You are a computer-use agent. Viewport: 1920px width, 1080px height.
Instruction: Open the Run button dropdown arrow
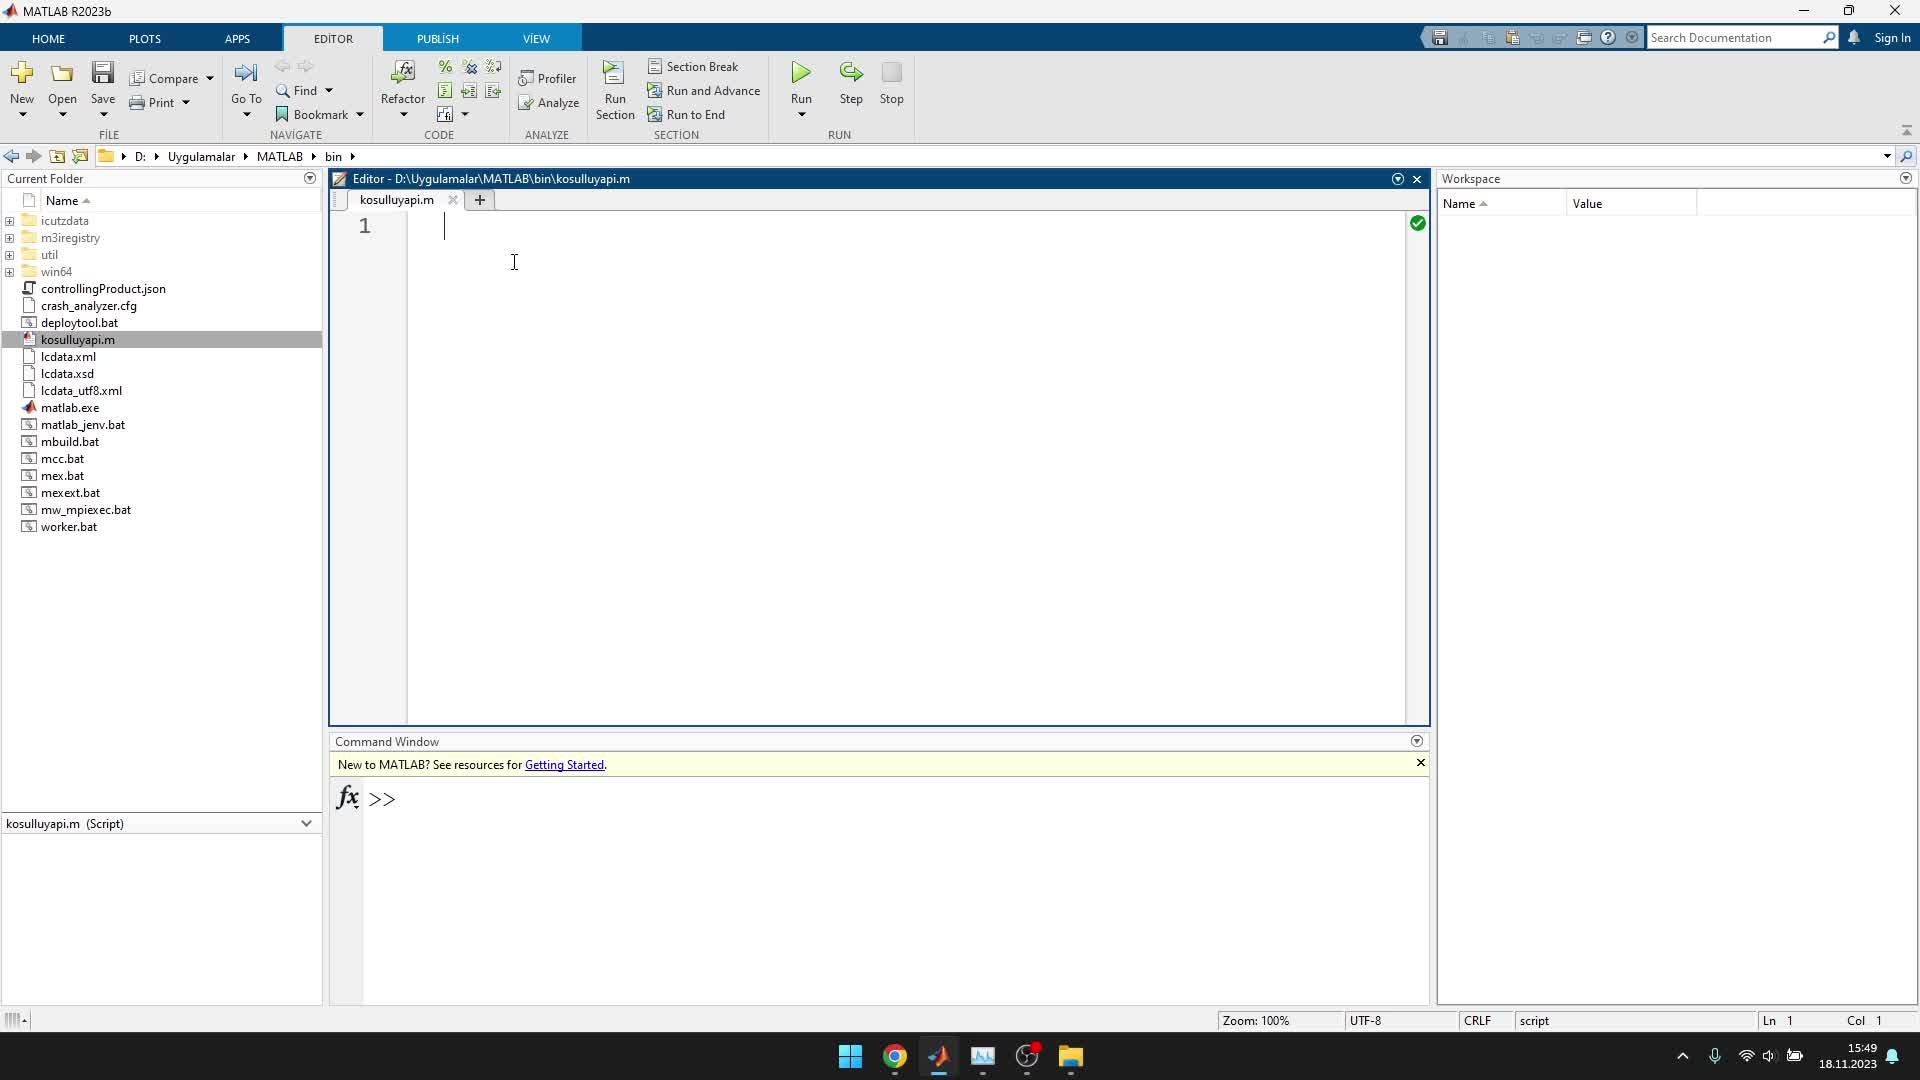[801, 115]
